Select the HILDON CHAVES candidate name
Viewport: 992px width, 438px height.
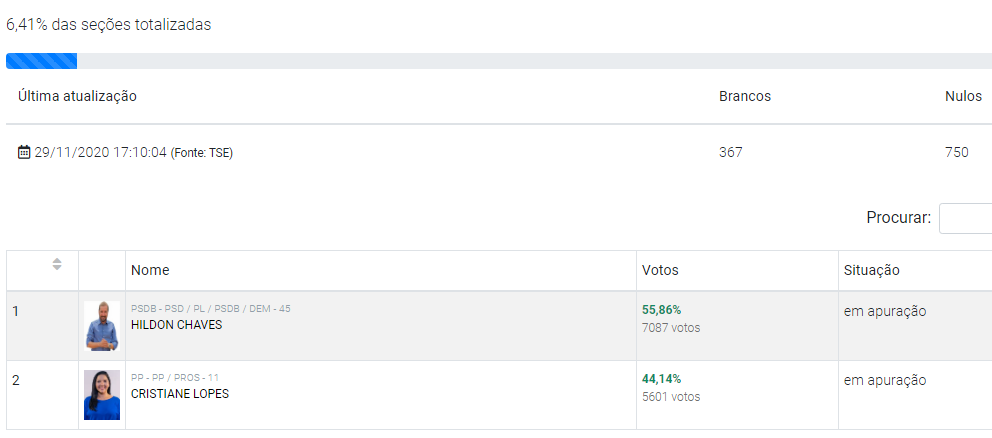[x=177, y=325]
